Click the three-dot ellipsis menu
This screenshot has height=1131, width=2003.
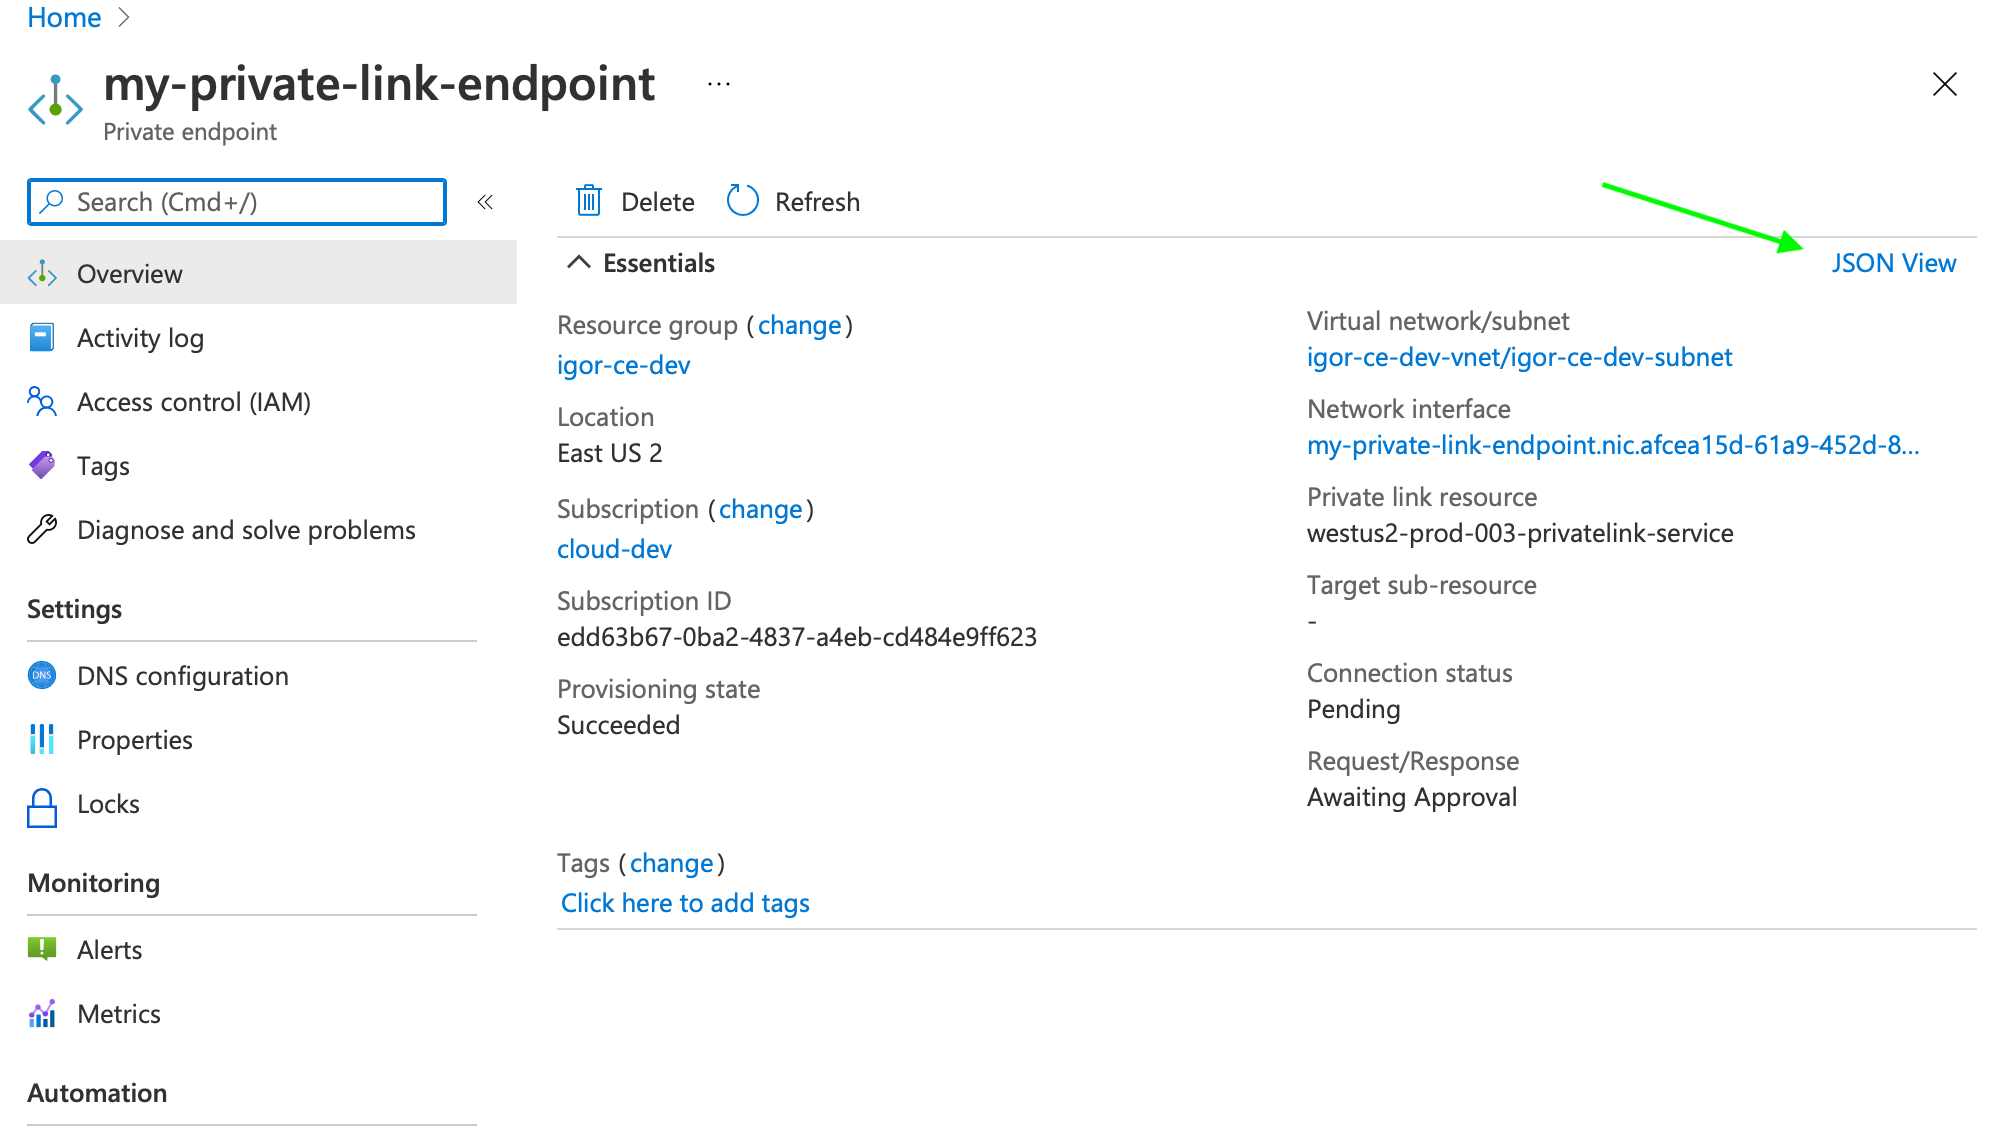(x=719, y=84)
